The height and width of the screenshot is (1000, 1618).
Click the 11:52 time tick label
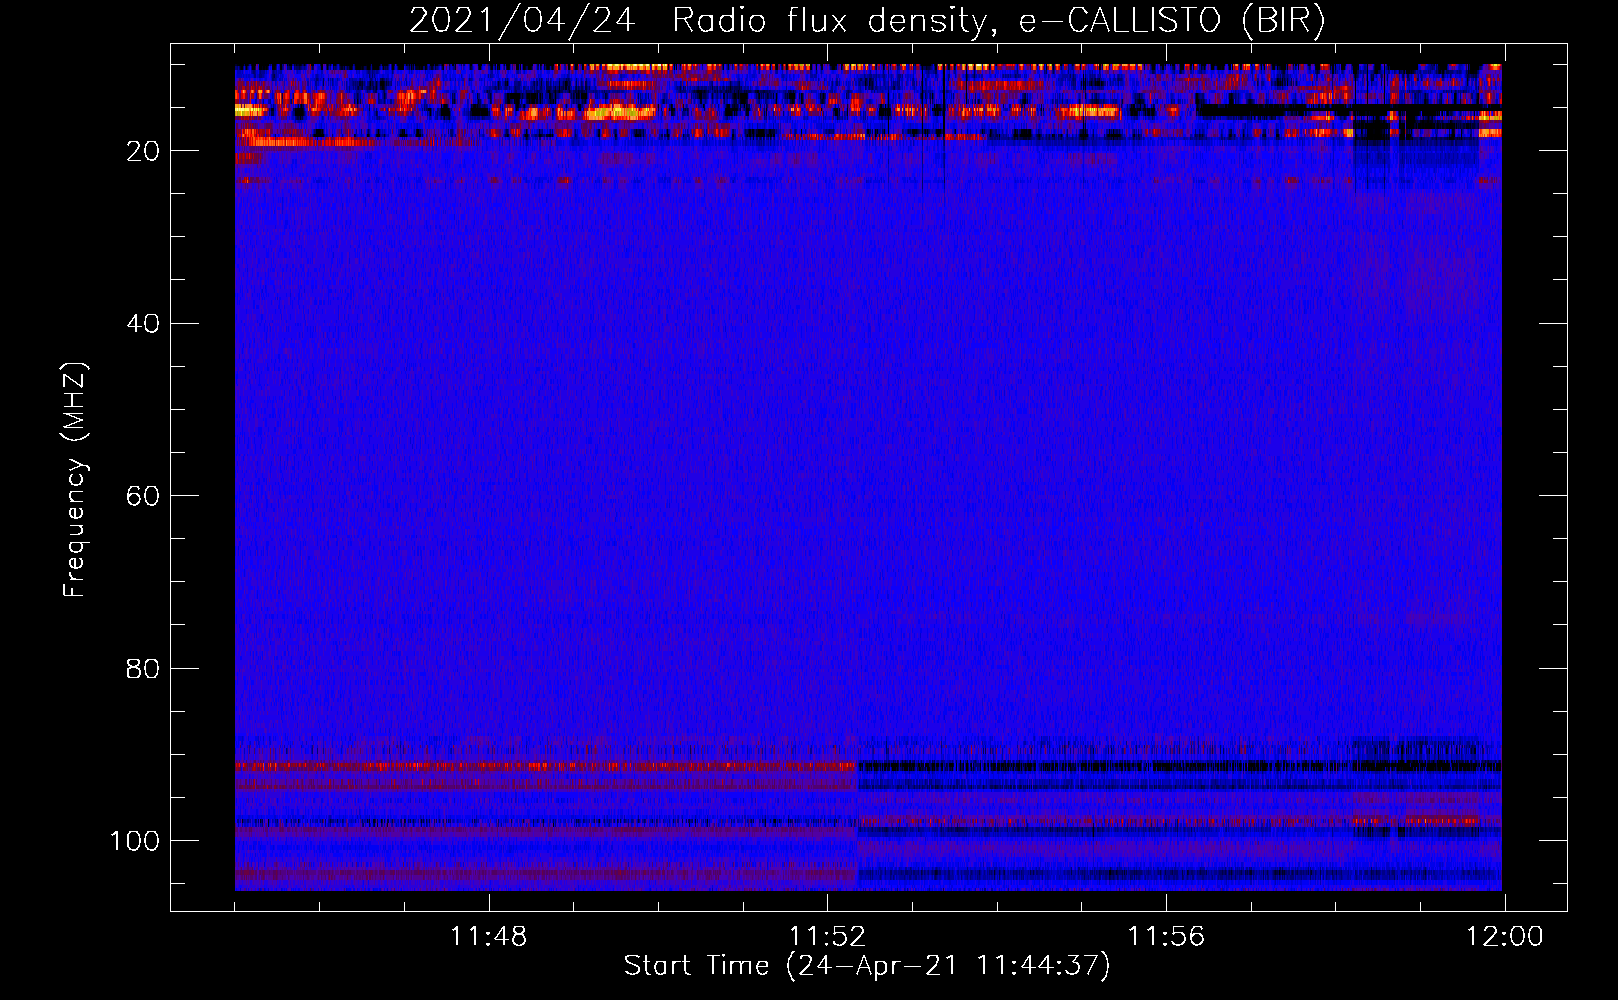(827, 937)
